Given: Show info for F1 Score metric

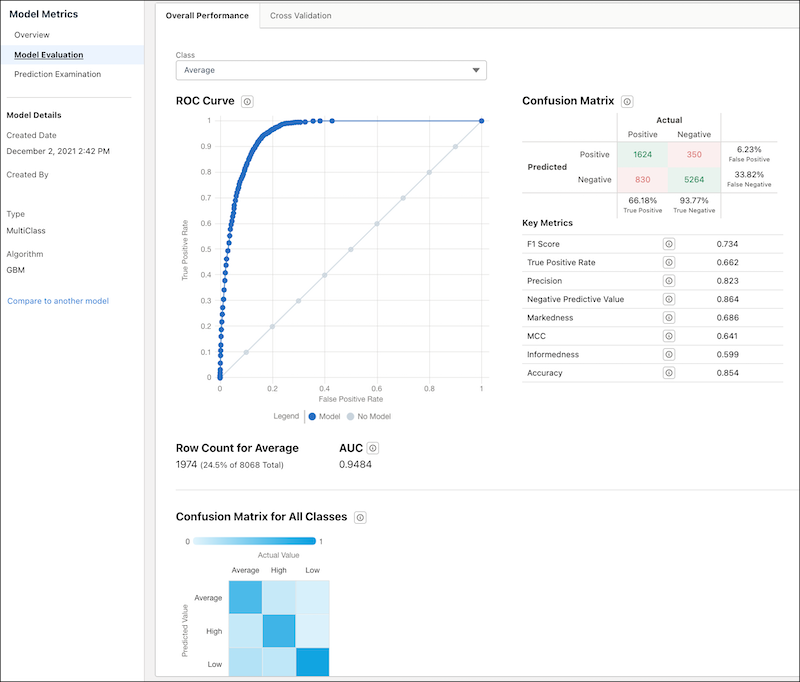Looking at the screenshot, I should tap(669, 244).
